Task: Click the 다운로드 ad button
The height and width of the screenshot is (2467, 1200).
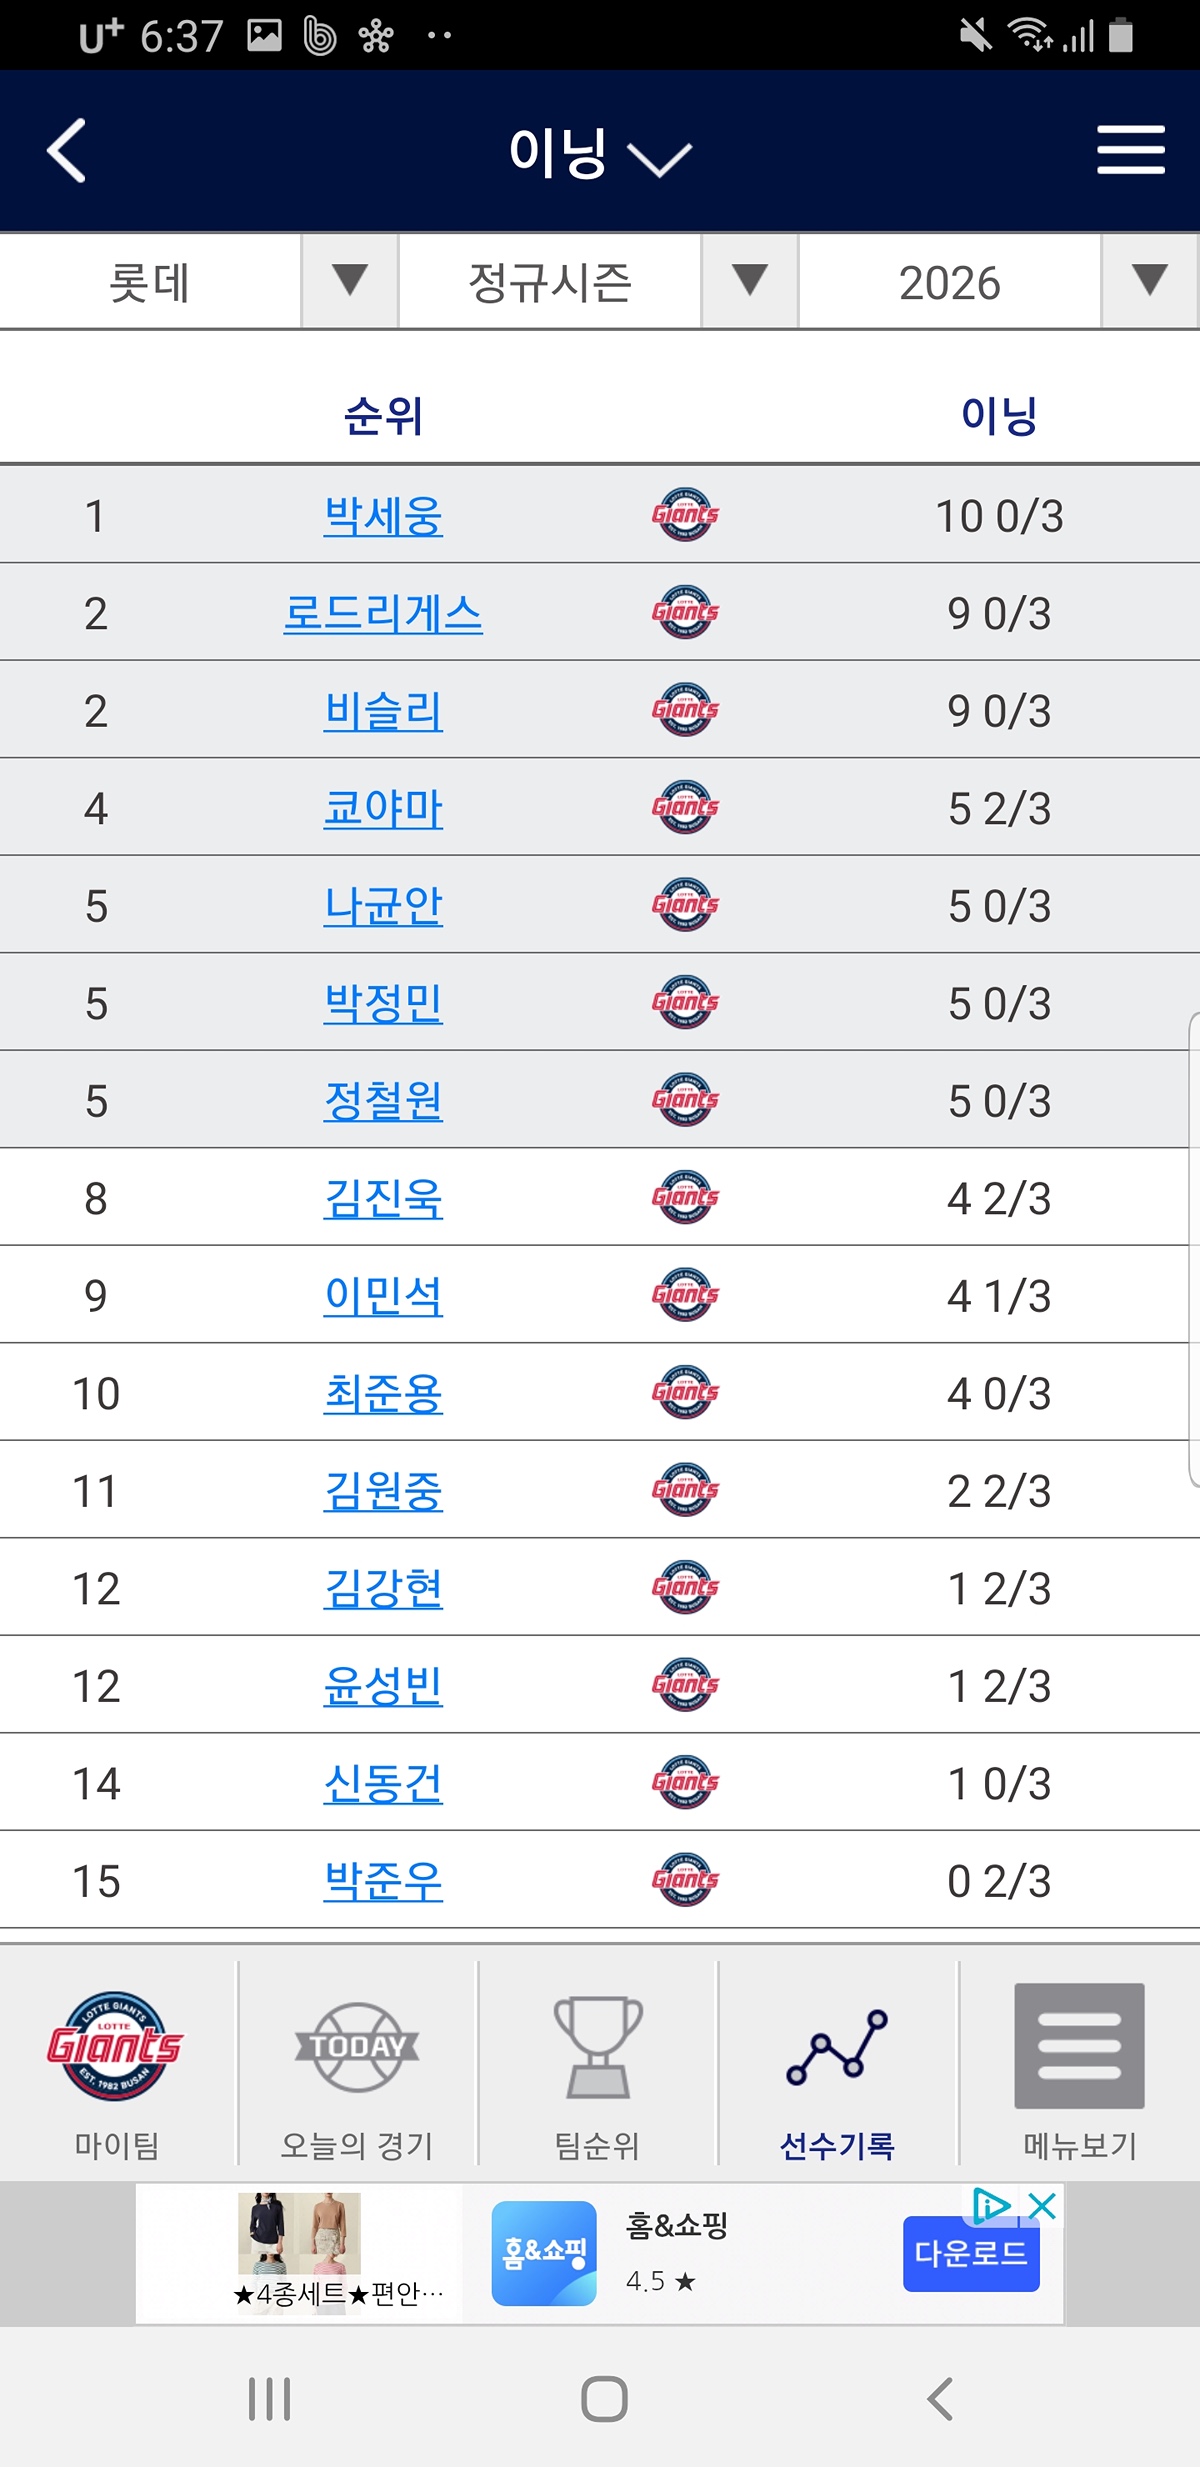Action: pyautogui.click(x=970, y=2254)
